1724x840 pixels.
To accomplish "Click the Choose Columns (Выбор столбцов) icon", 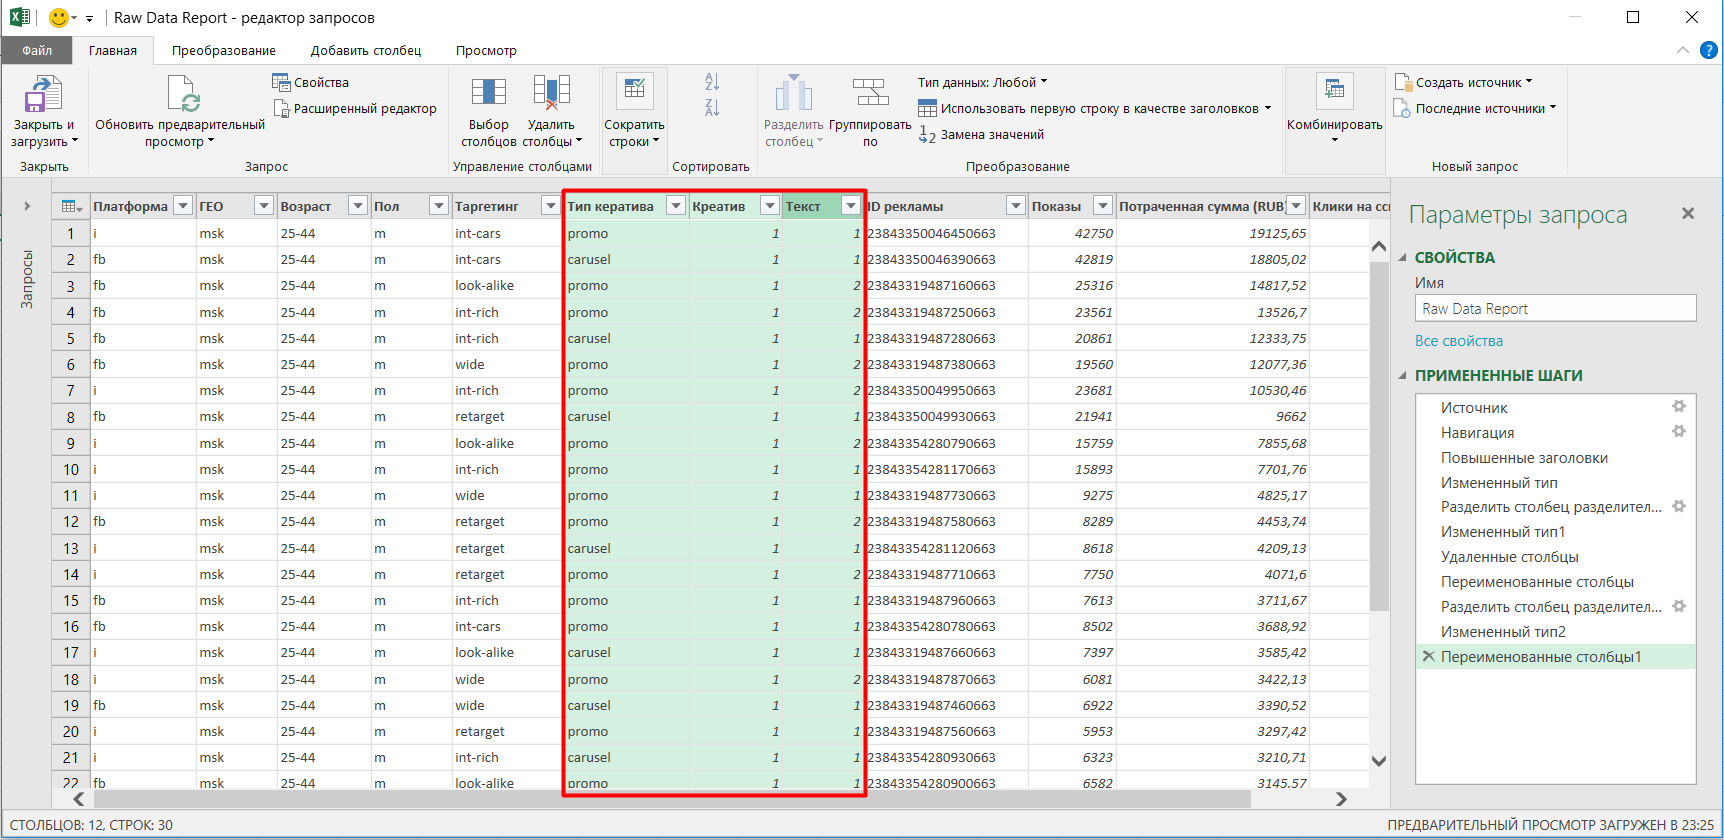I will tap(488, 92).
